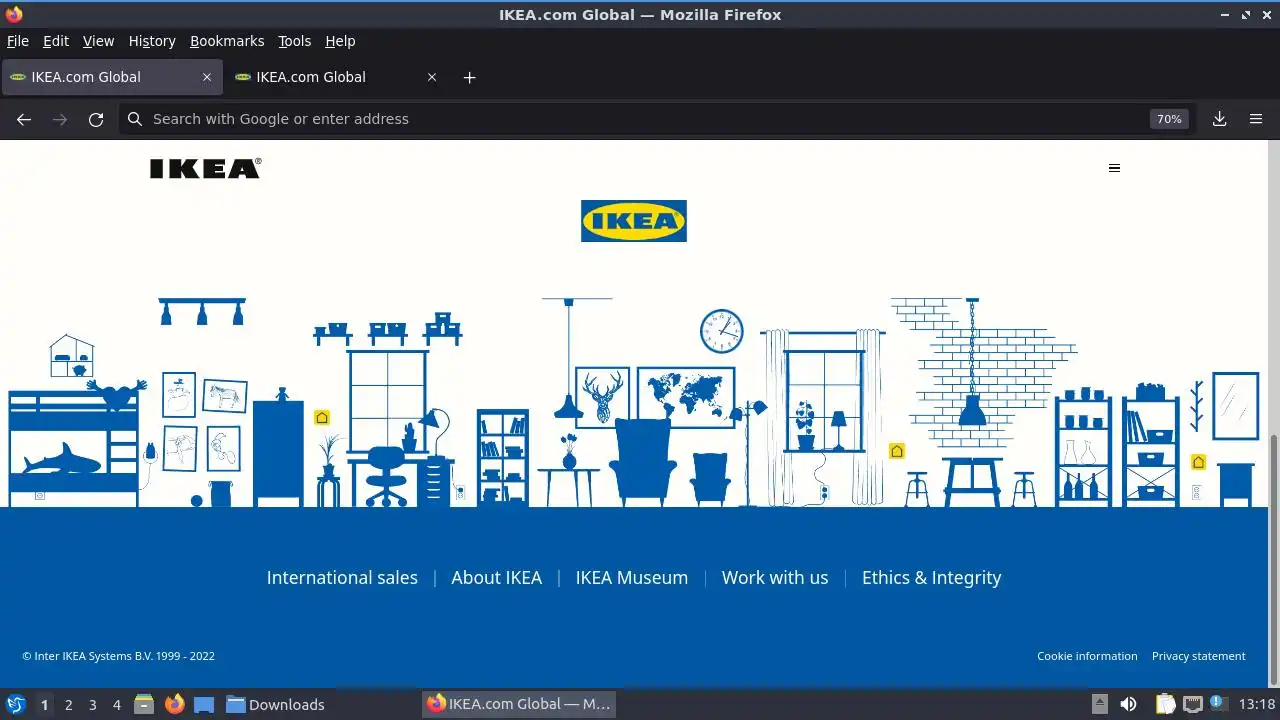This screenshot has width=1280, height=720.
Task: Click the yellow house hotspot near shelving units
Action: (1198, 462)
